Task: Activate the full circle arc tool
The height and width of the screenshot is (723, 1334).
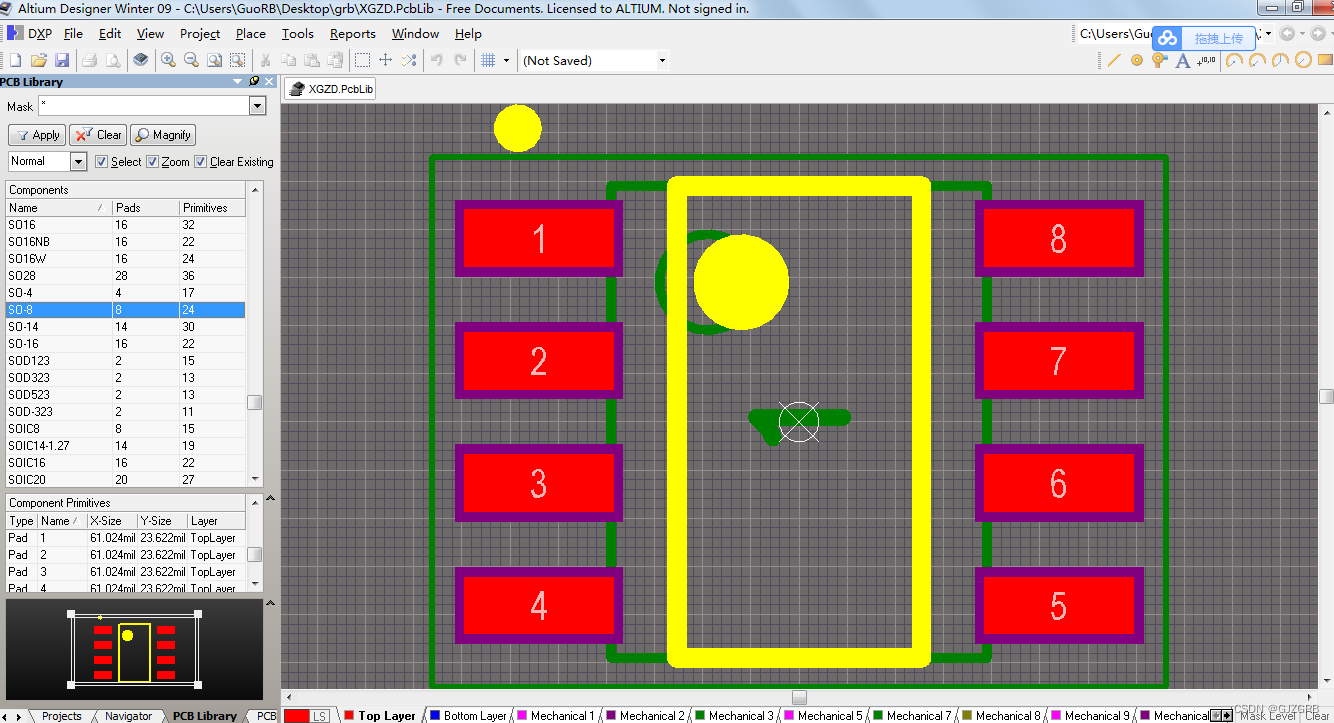Action: coord(1303,59)
